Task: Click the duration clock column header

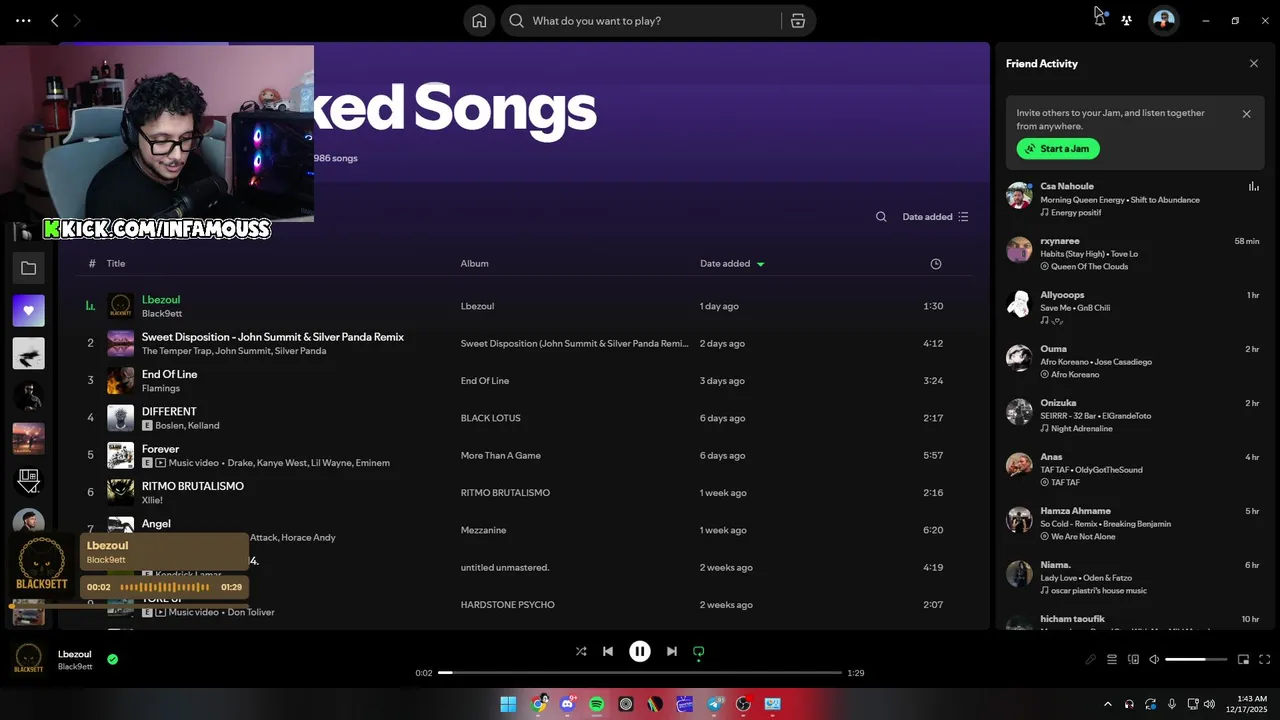Action: point(936,264)
